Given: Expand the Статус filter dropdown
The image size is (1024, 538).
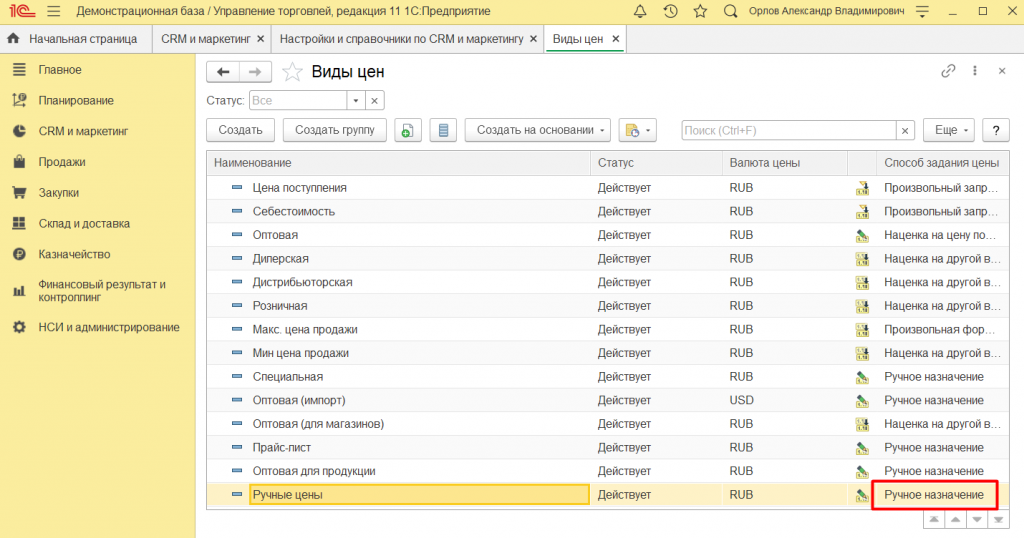Looking at the screenshot, I should point(354,101).
